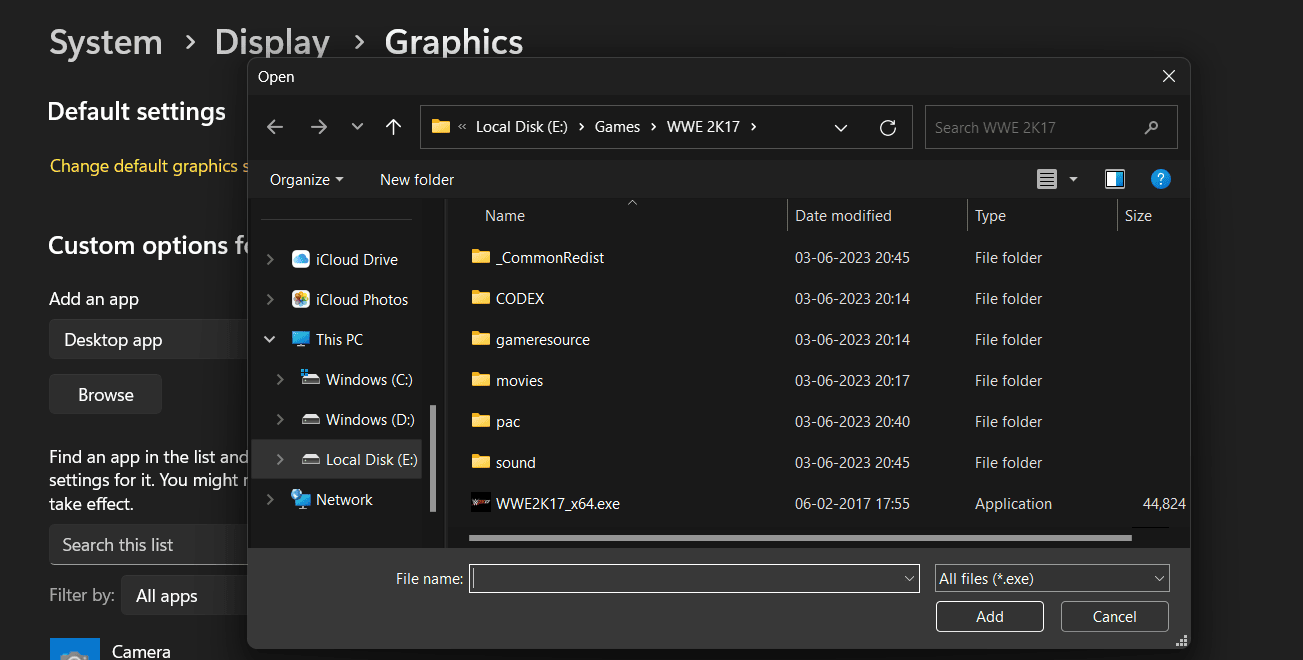This screenshot has width=1303, height=660.
Task: Expand the Windows (C:) drive
Action: coord(280,379)
